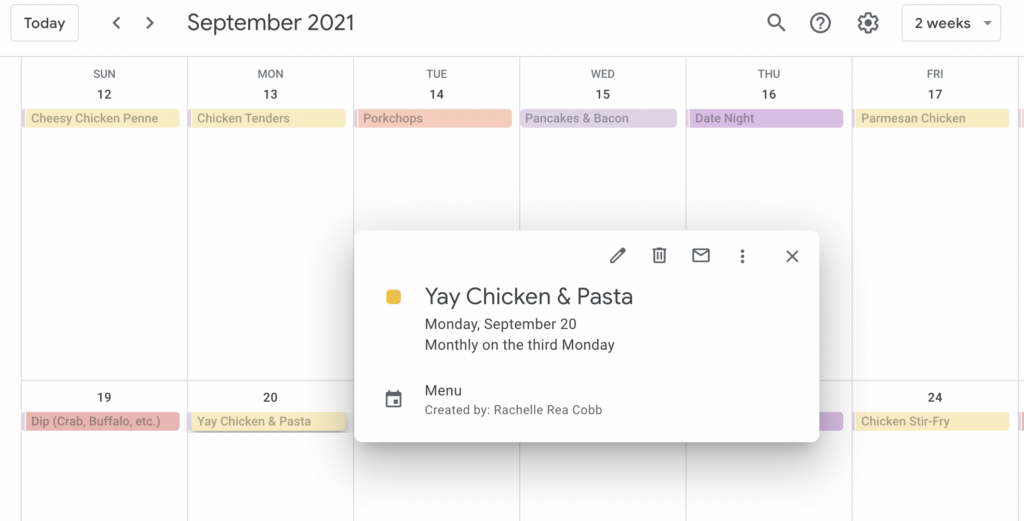This screenshot has width=1024, height=521.
Task: Open Pancakes & Bacon event
Action: [599, 118]
